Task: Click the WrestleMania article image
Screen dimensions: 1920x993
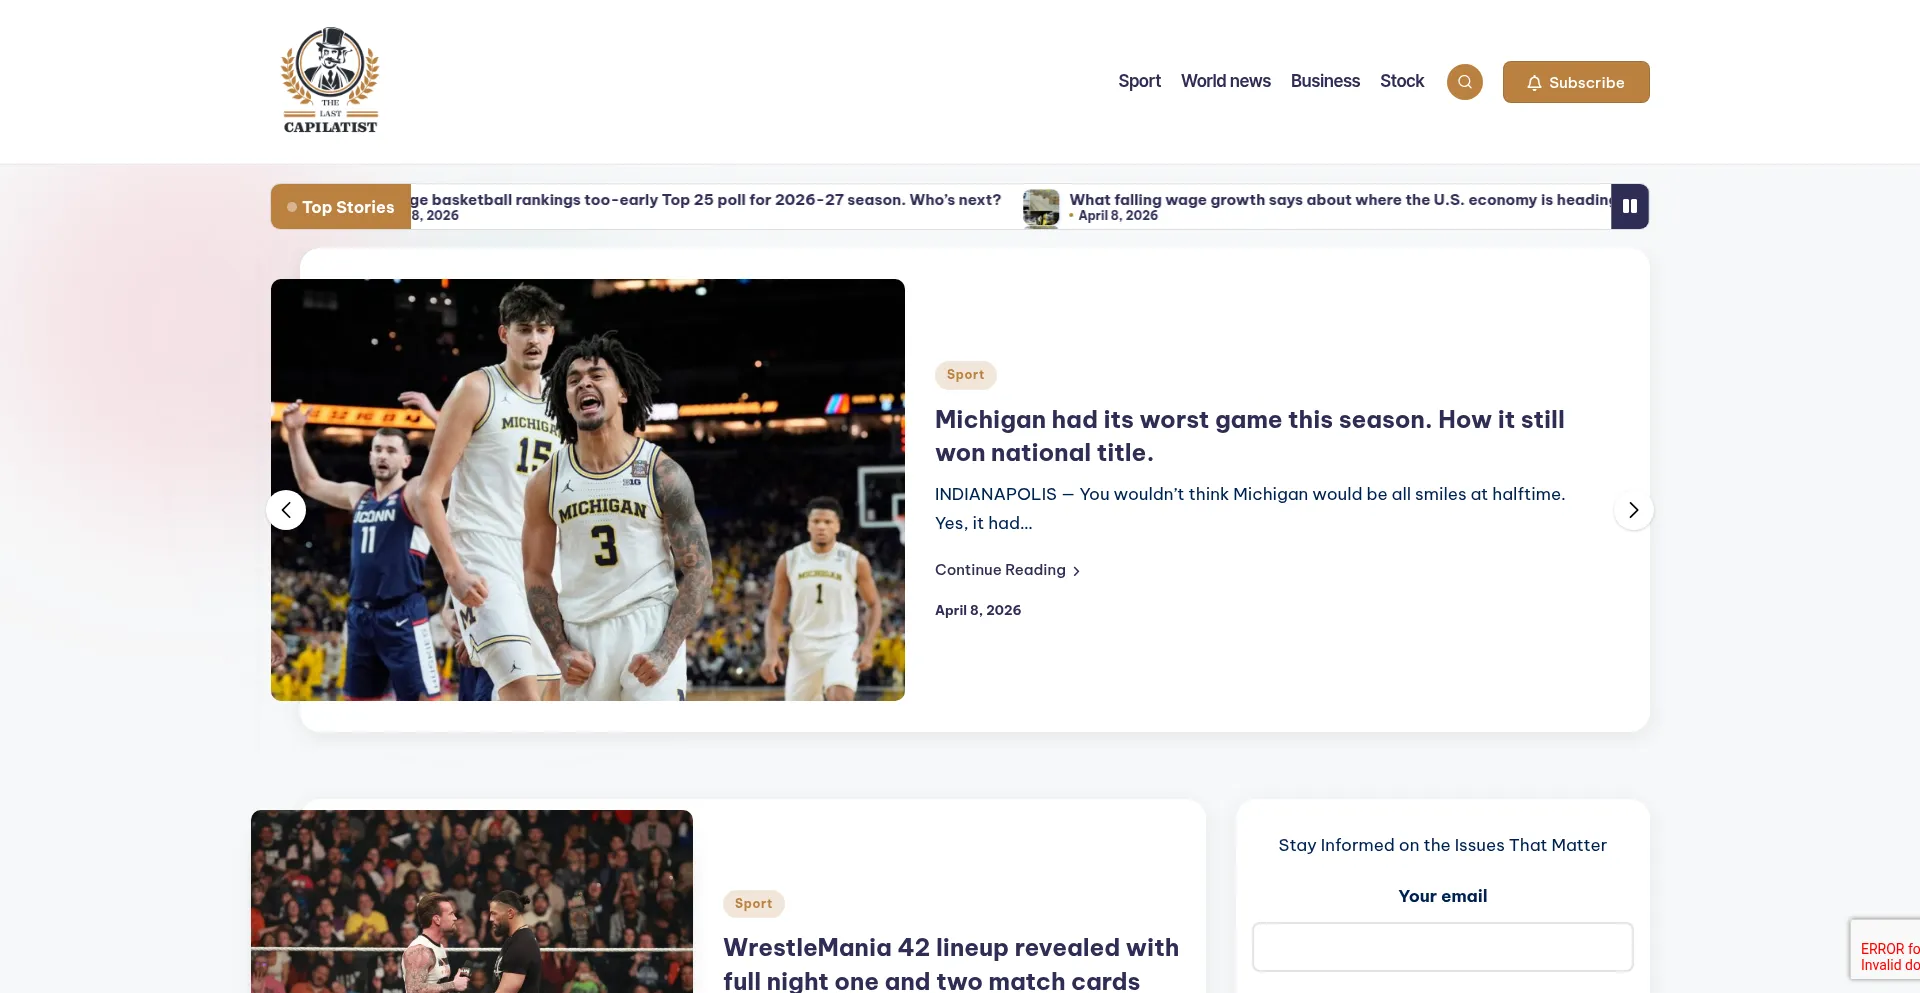Action: [x=472, y=901]
